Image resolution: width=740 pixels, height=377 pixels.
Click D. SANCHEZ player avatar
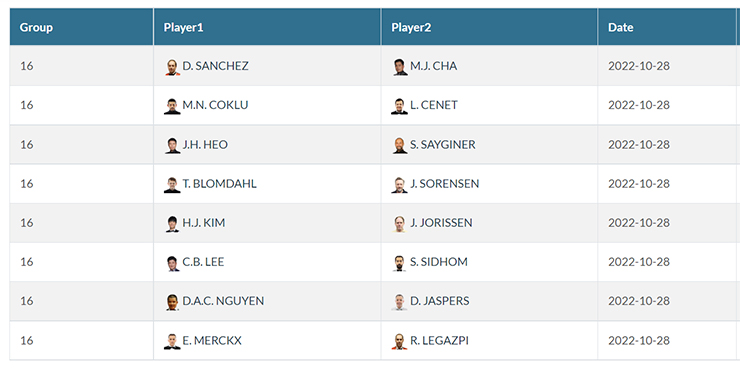[172, 67]
